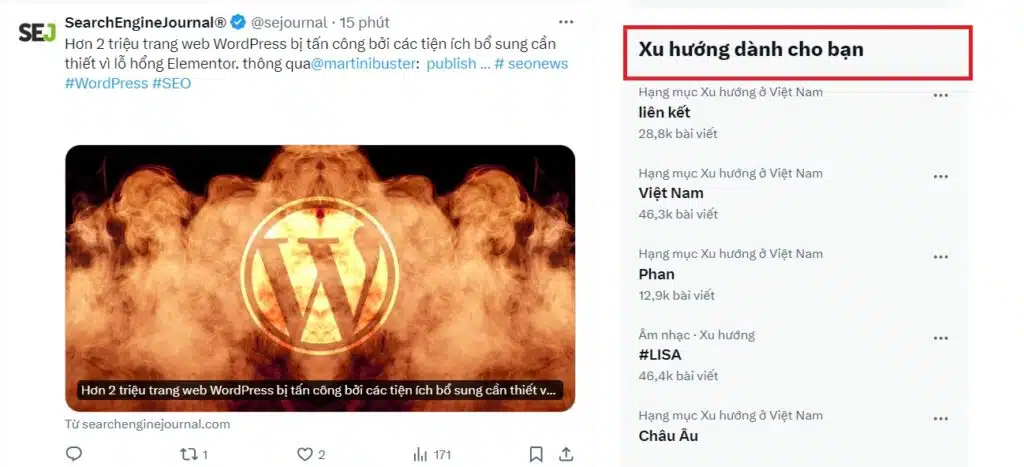Open the SEJ profile avatar
The image size is (1024, 467).
click(x=37, y=32)
